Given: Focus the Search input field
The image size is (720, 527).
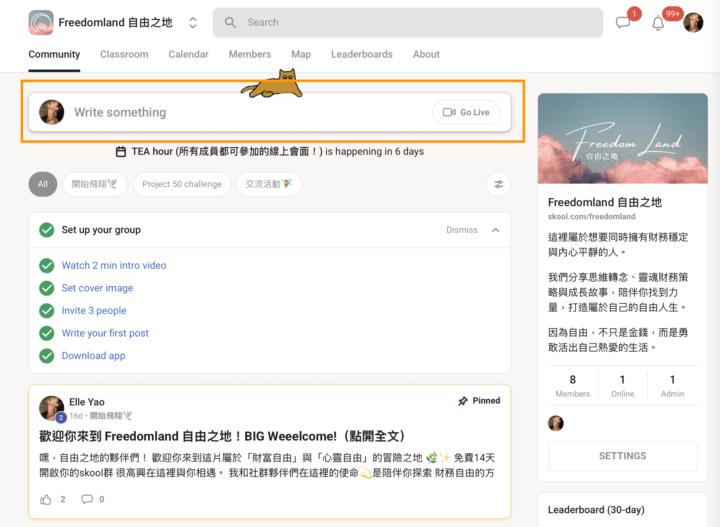Looking at the screenshot, I should pyautogui.click(x=407, y=22).
